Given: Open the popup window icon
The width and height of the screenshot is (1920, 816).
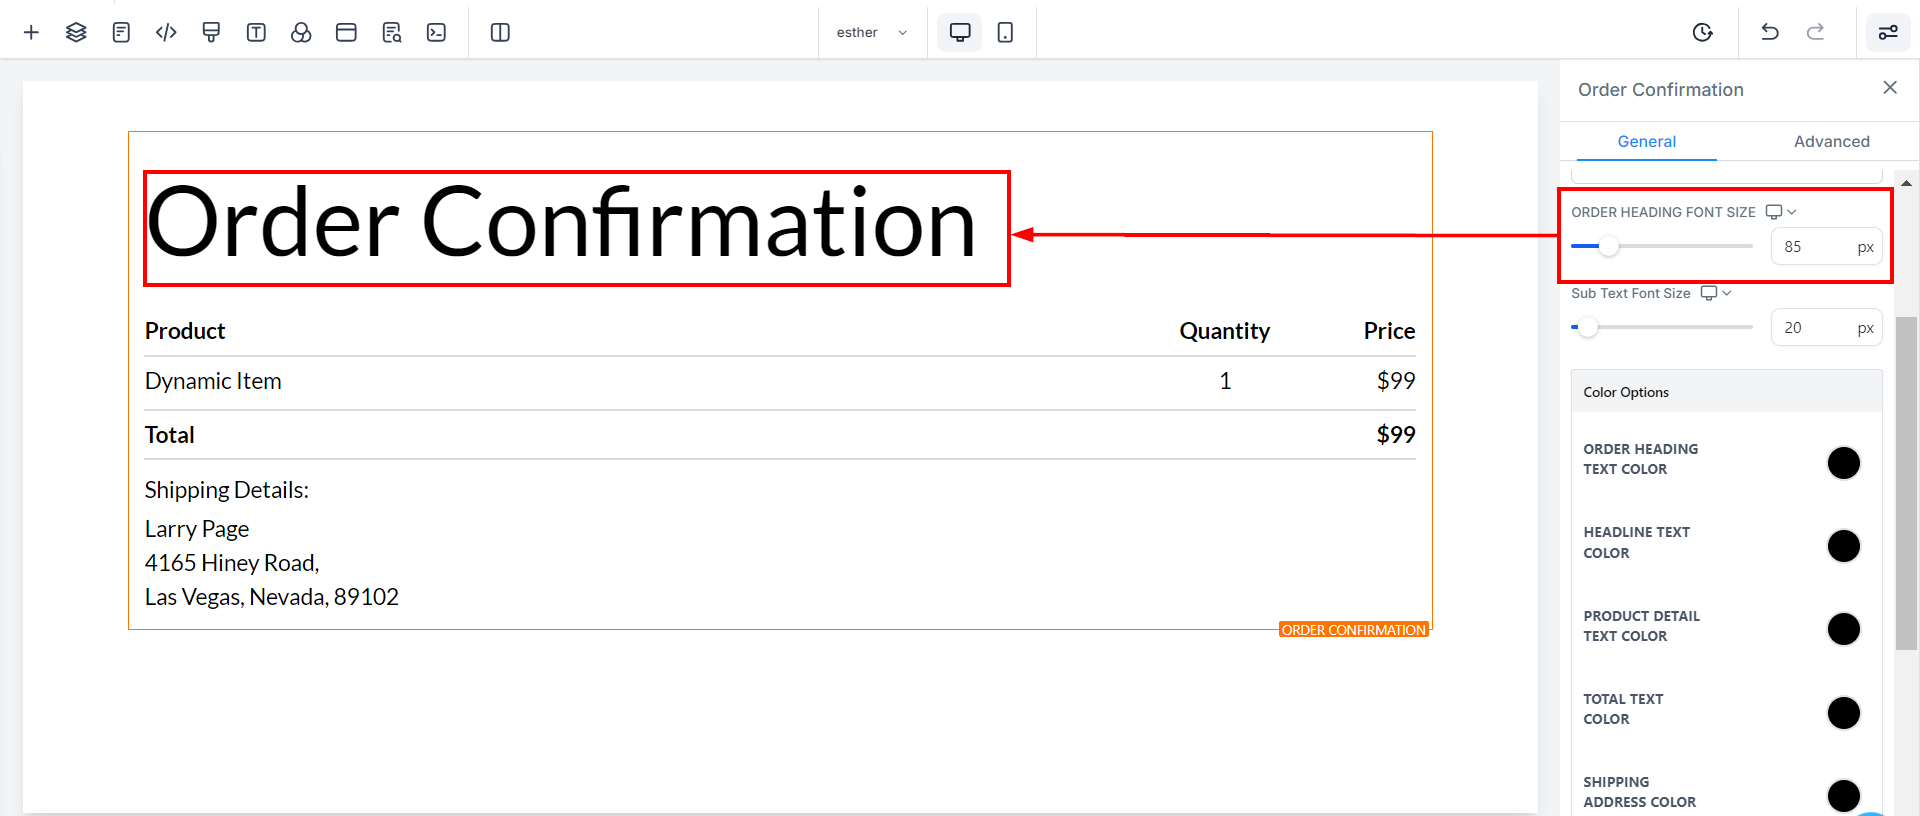Looking at the screenshot, I should pos(346,32).
